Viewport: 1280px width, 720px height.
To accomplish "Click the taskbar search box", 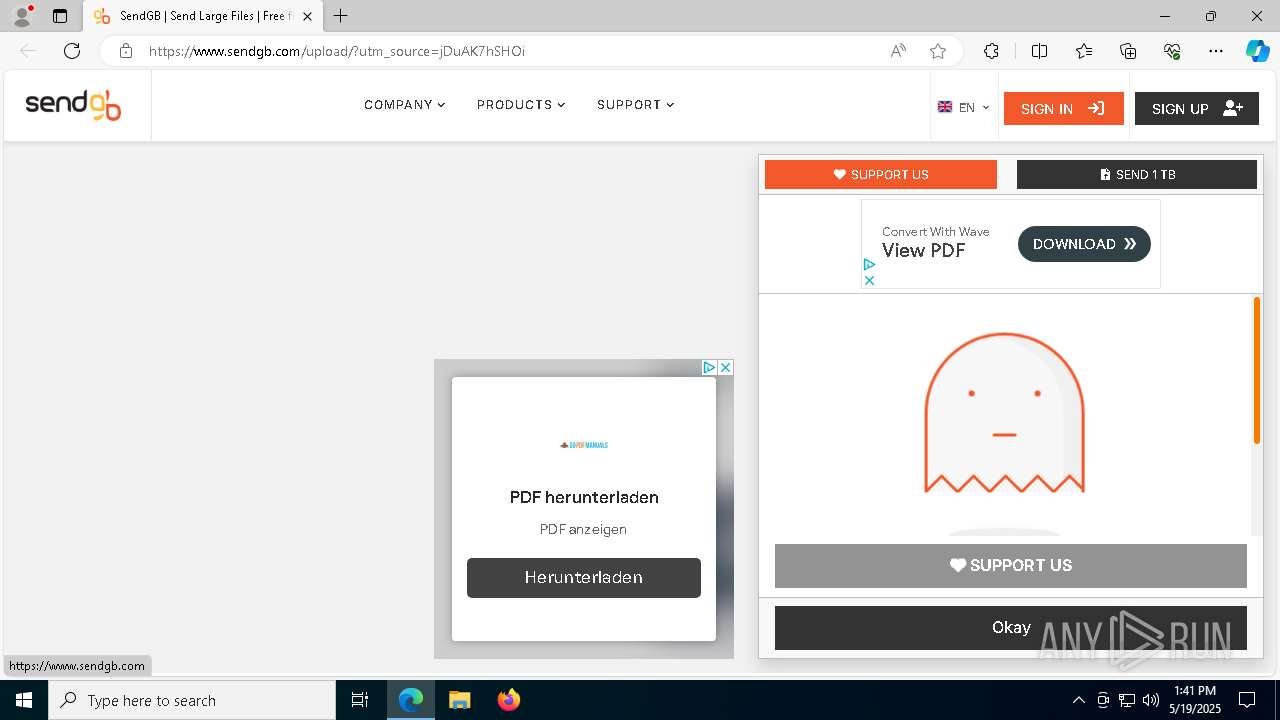I will tap(192, 700).
